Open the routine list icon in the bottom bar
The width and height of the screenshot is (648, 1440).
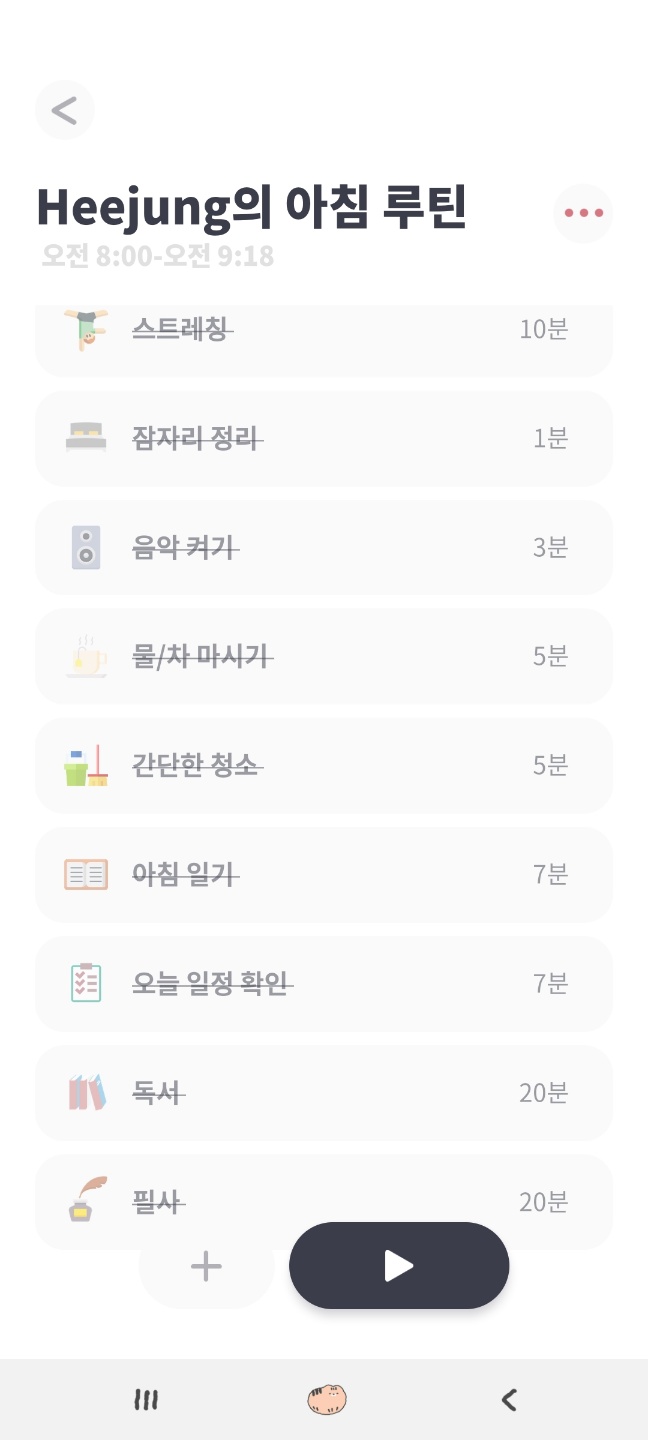click(145, 1400)
